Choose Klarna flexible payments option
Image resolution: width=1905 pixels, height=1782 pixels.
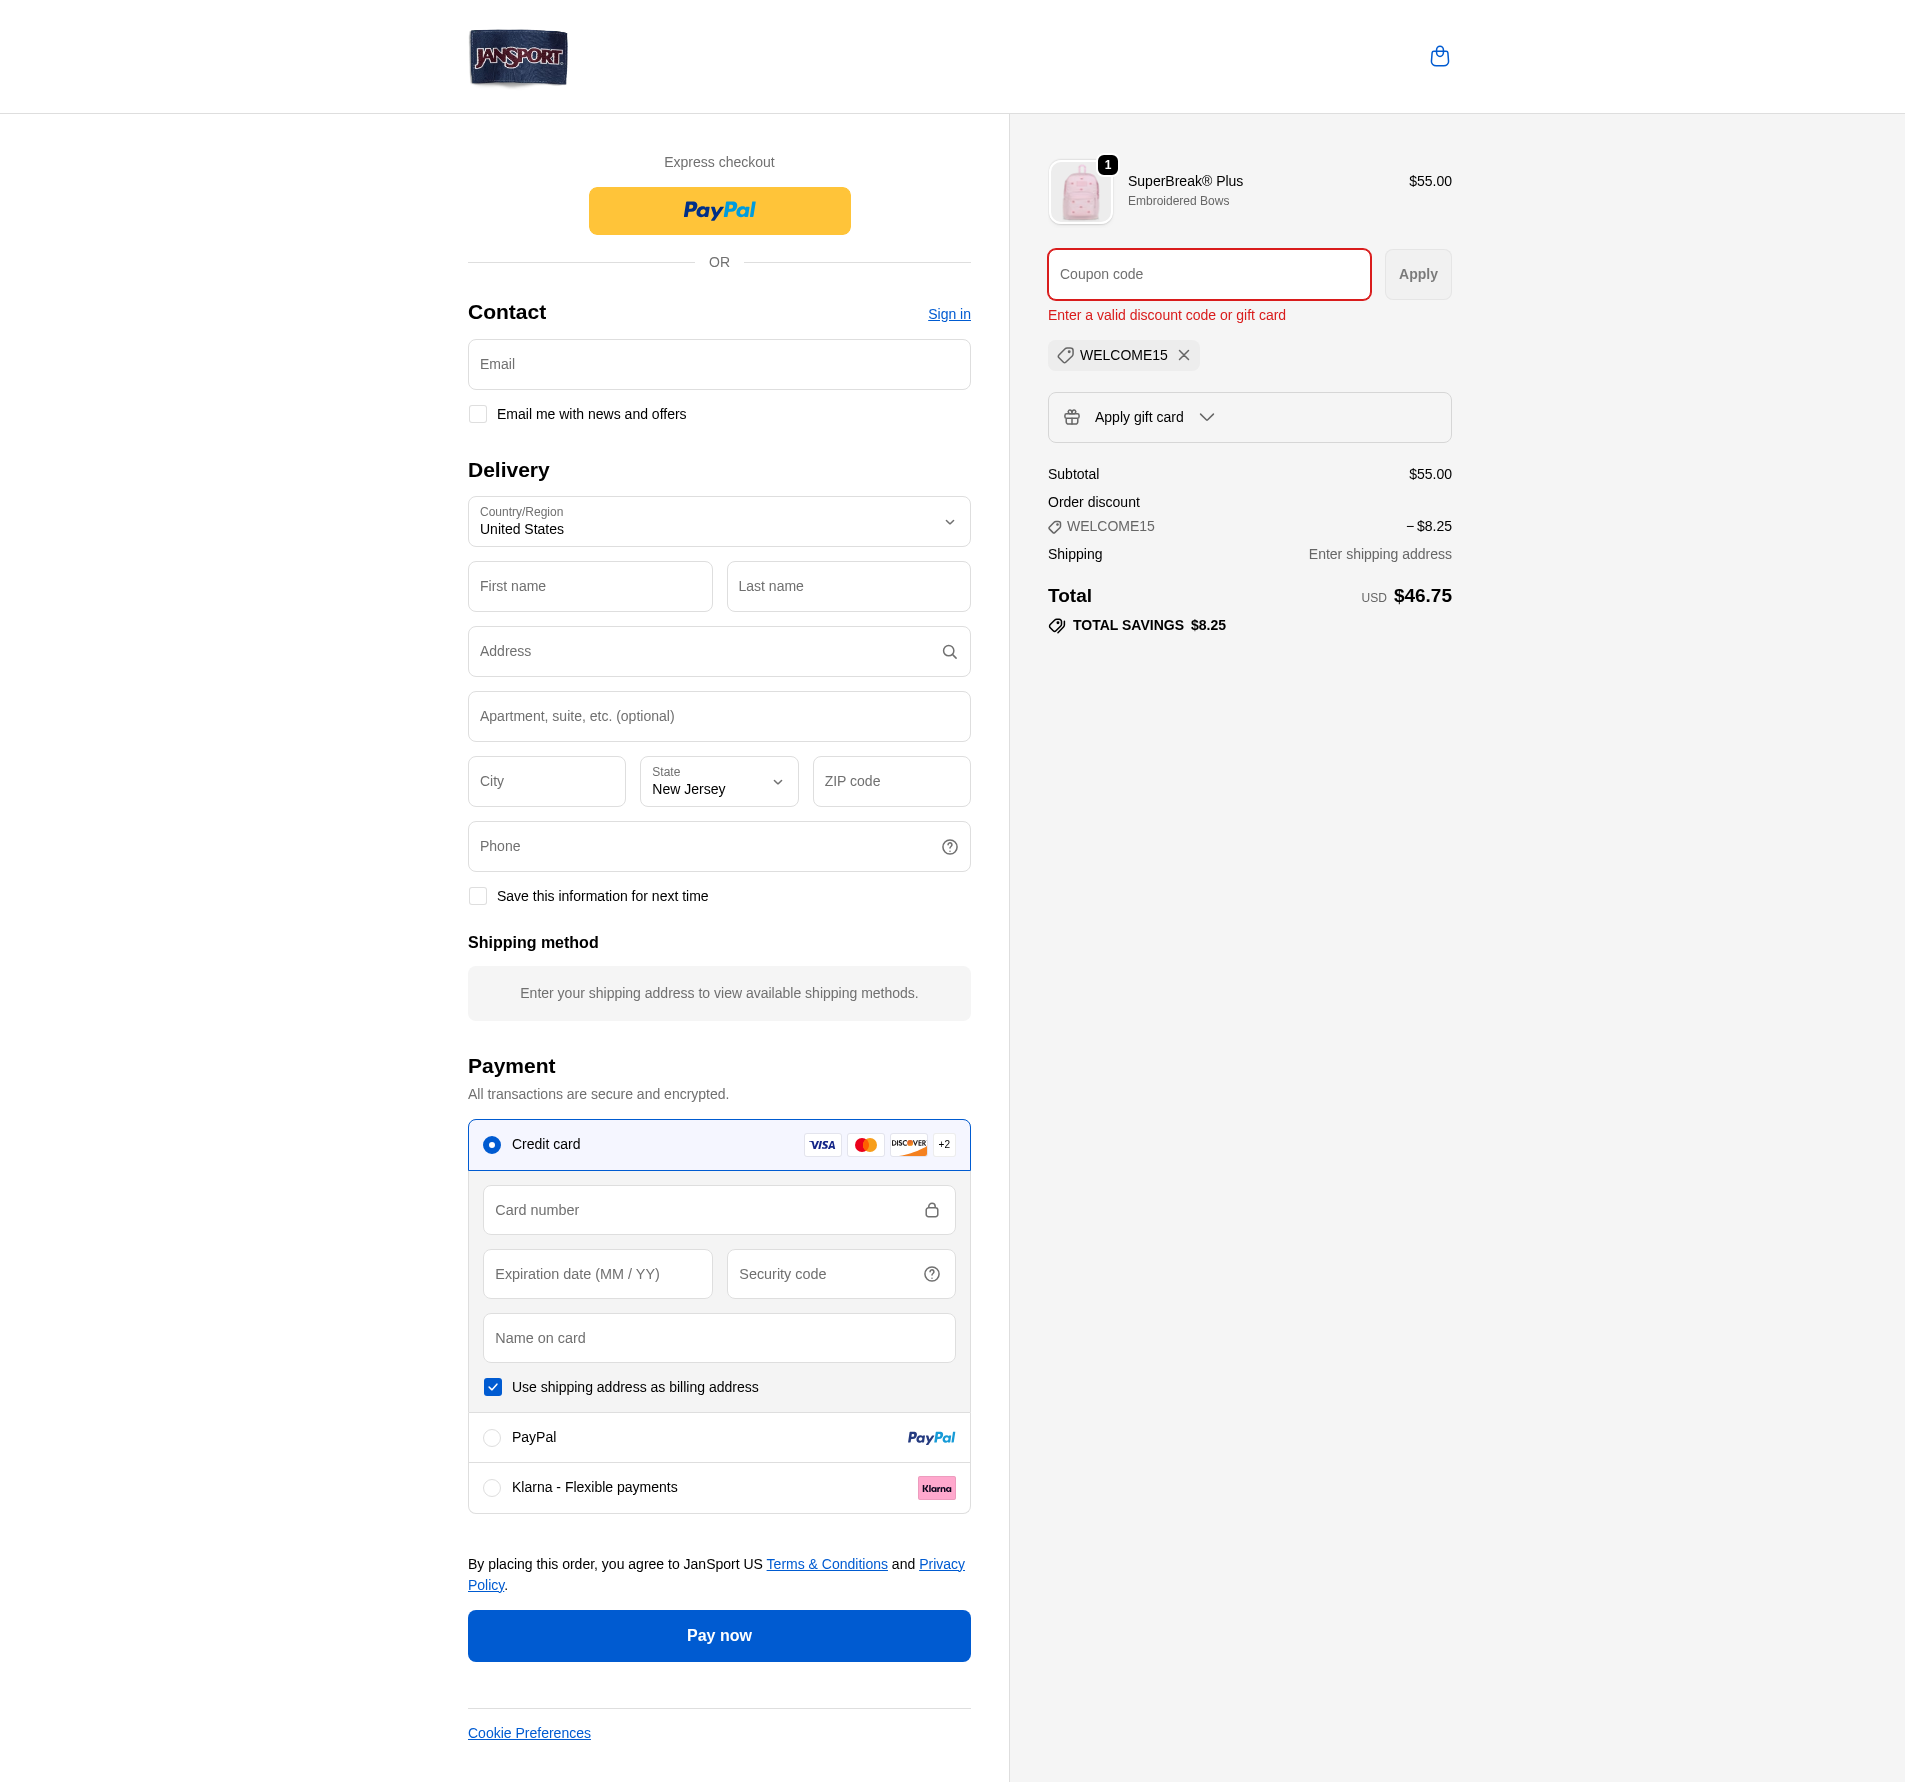[x=492, y=1488]
